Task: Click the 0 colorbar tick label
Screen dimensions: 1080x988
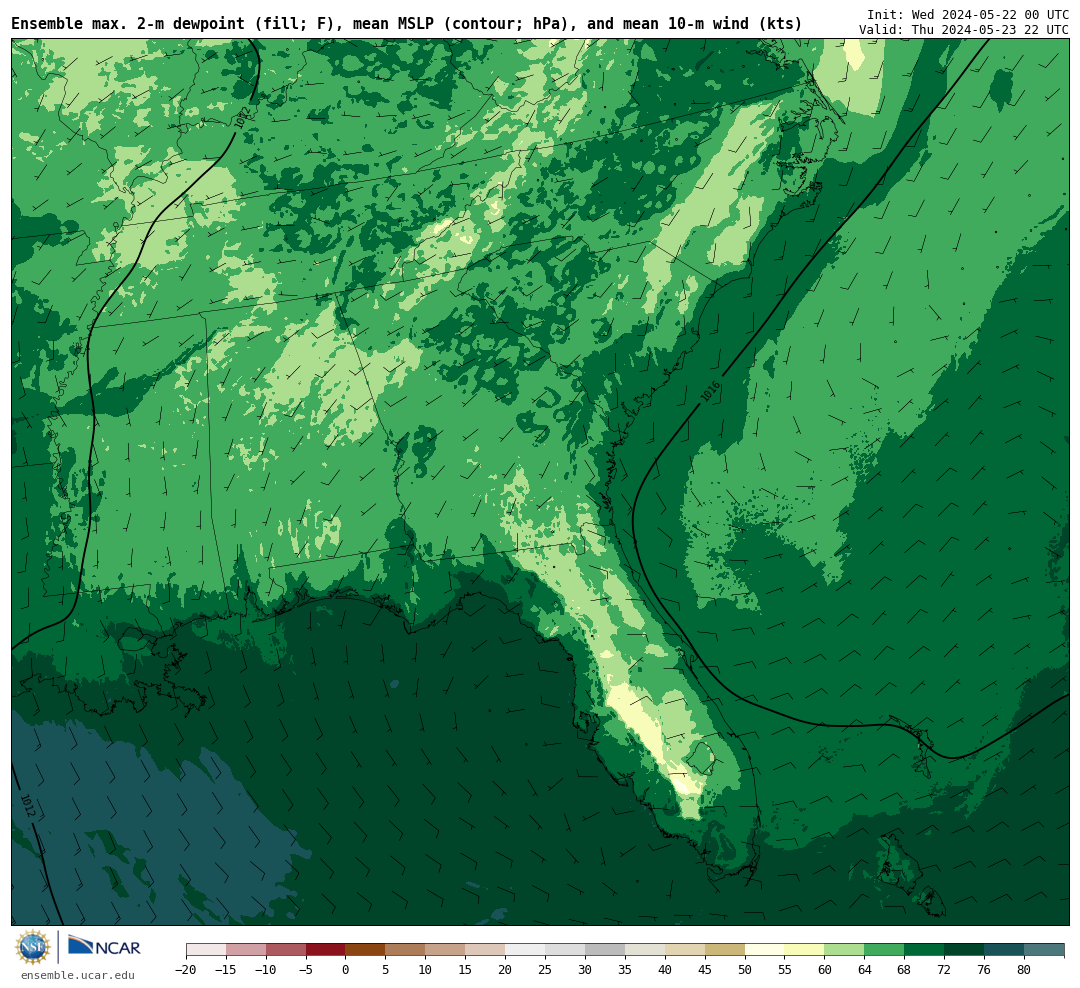Action: pyautogui.click(x=346, y=970)
